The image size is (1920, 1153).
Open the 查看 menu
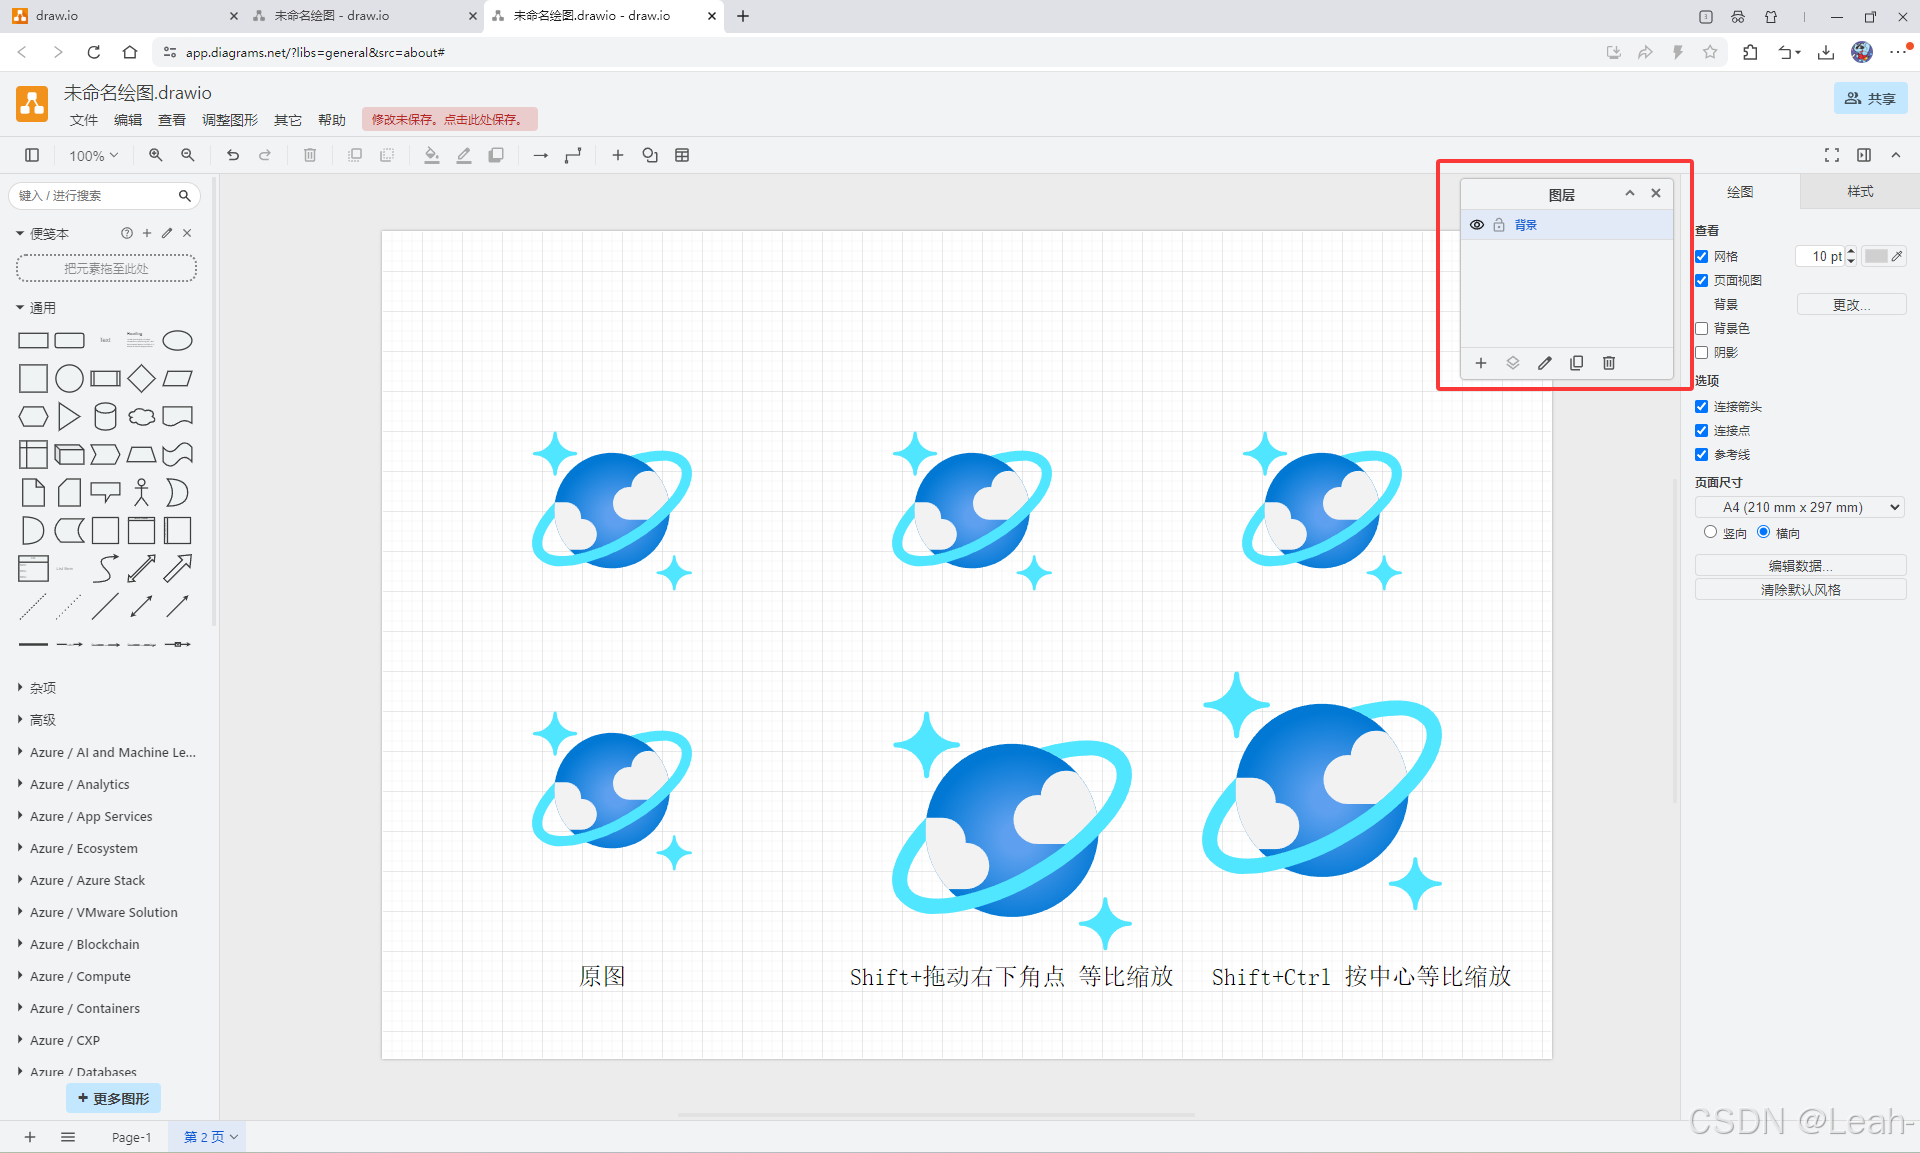tap(172, 120)
